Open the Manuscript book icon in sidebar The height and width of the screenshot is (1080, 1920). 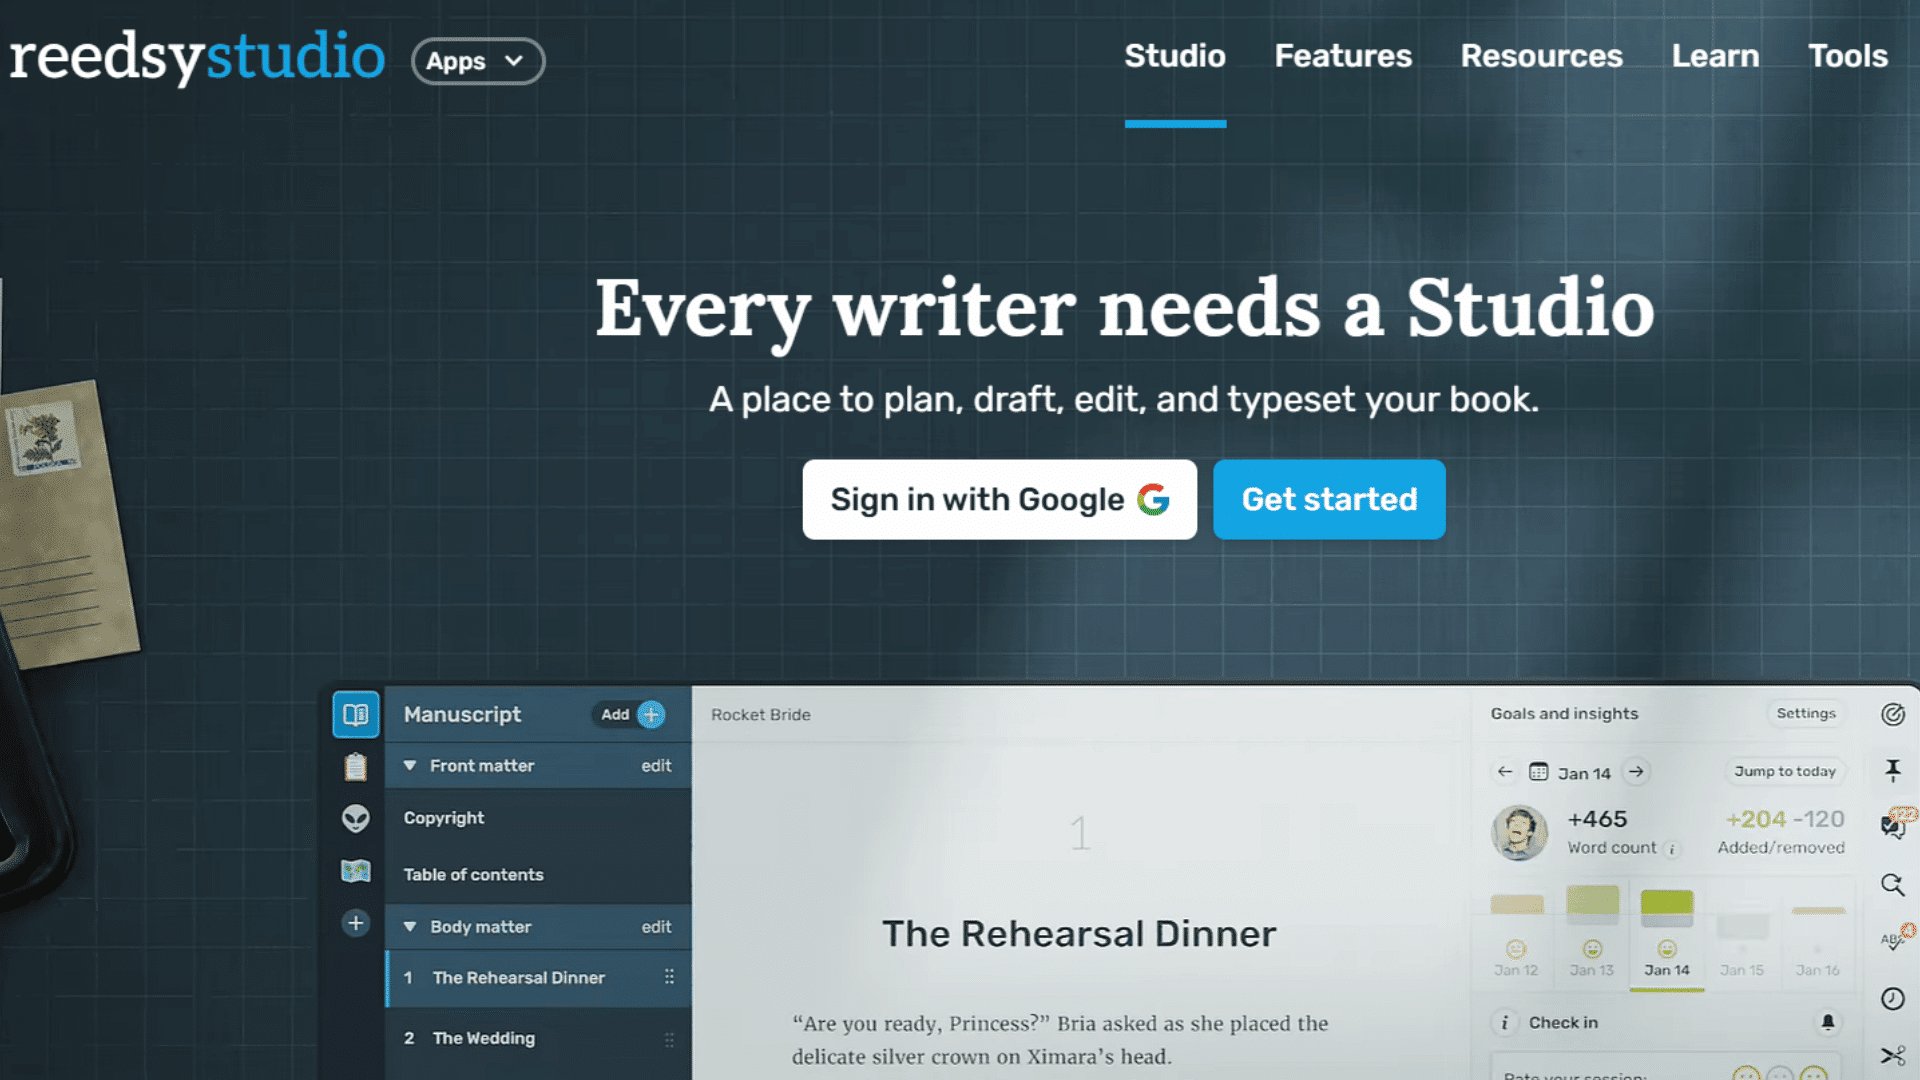356,714
